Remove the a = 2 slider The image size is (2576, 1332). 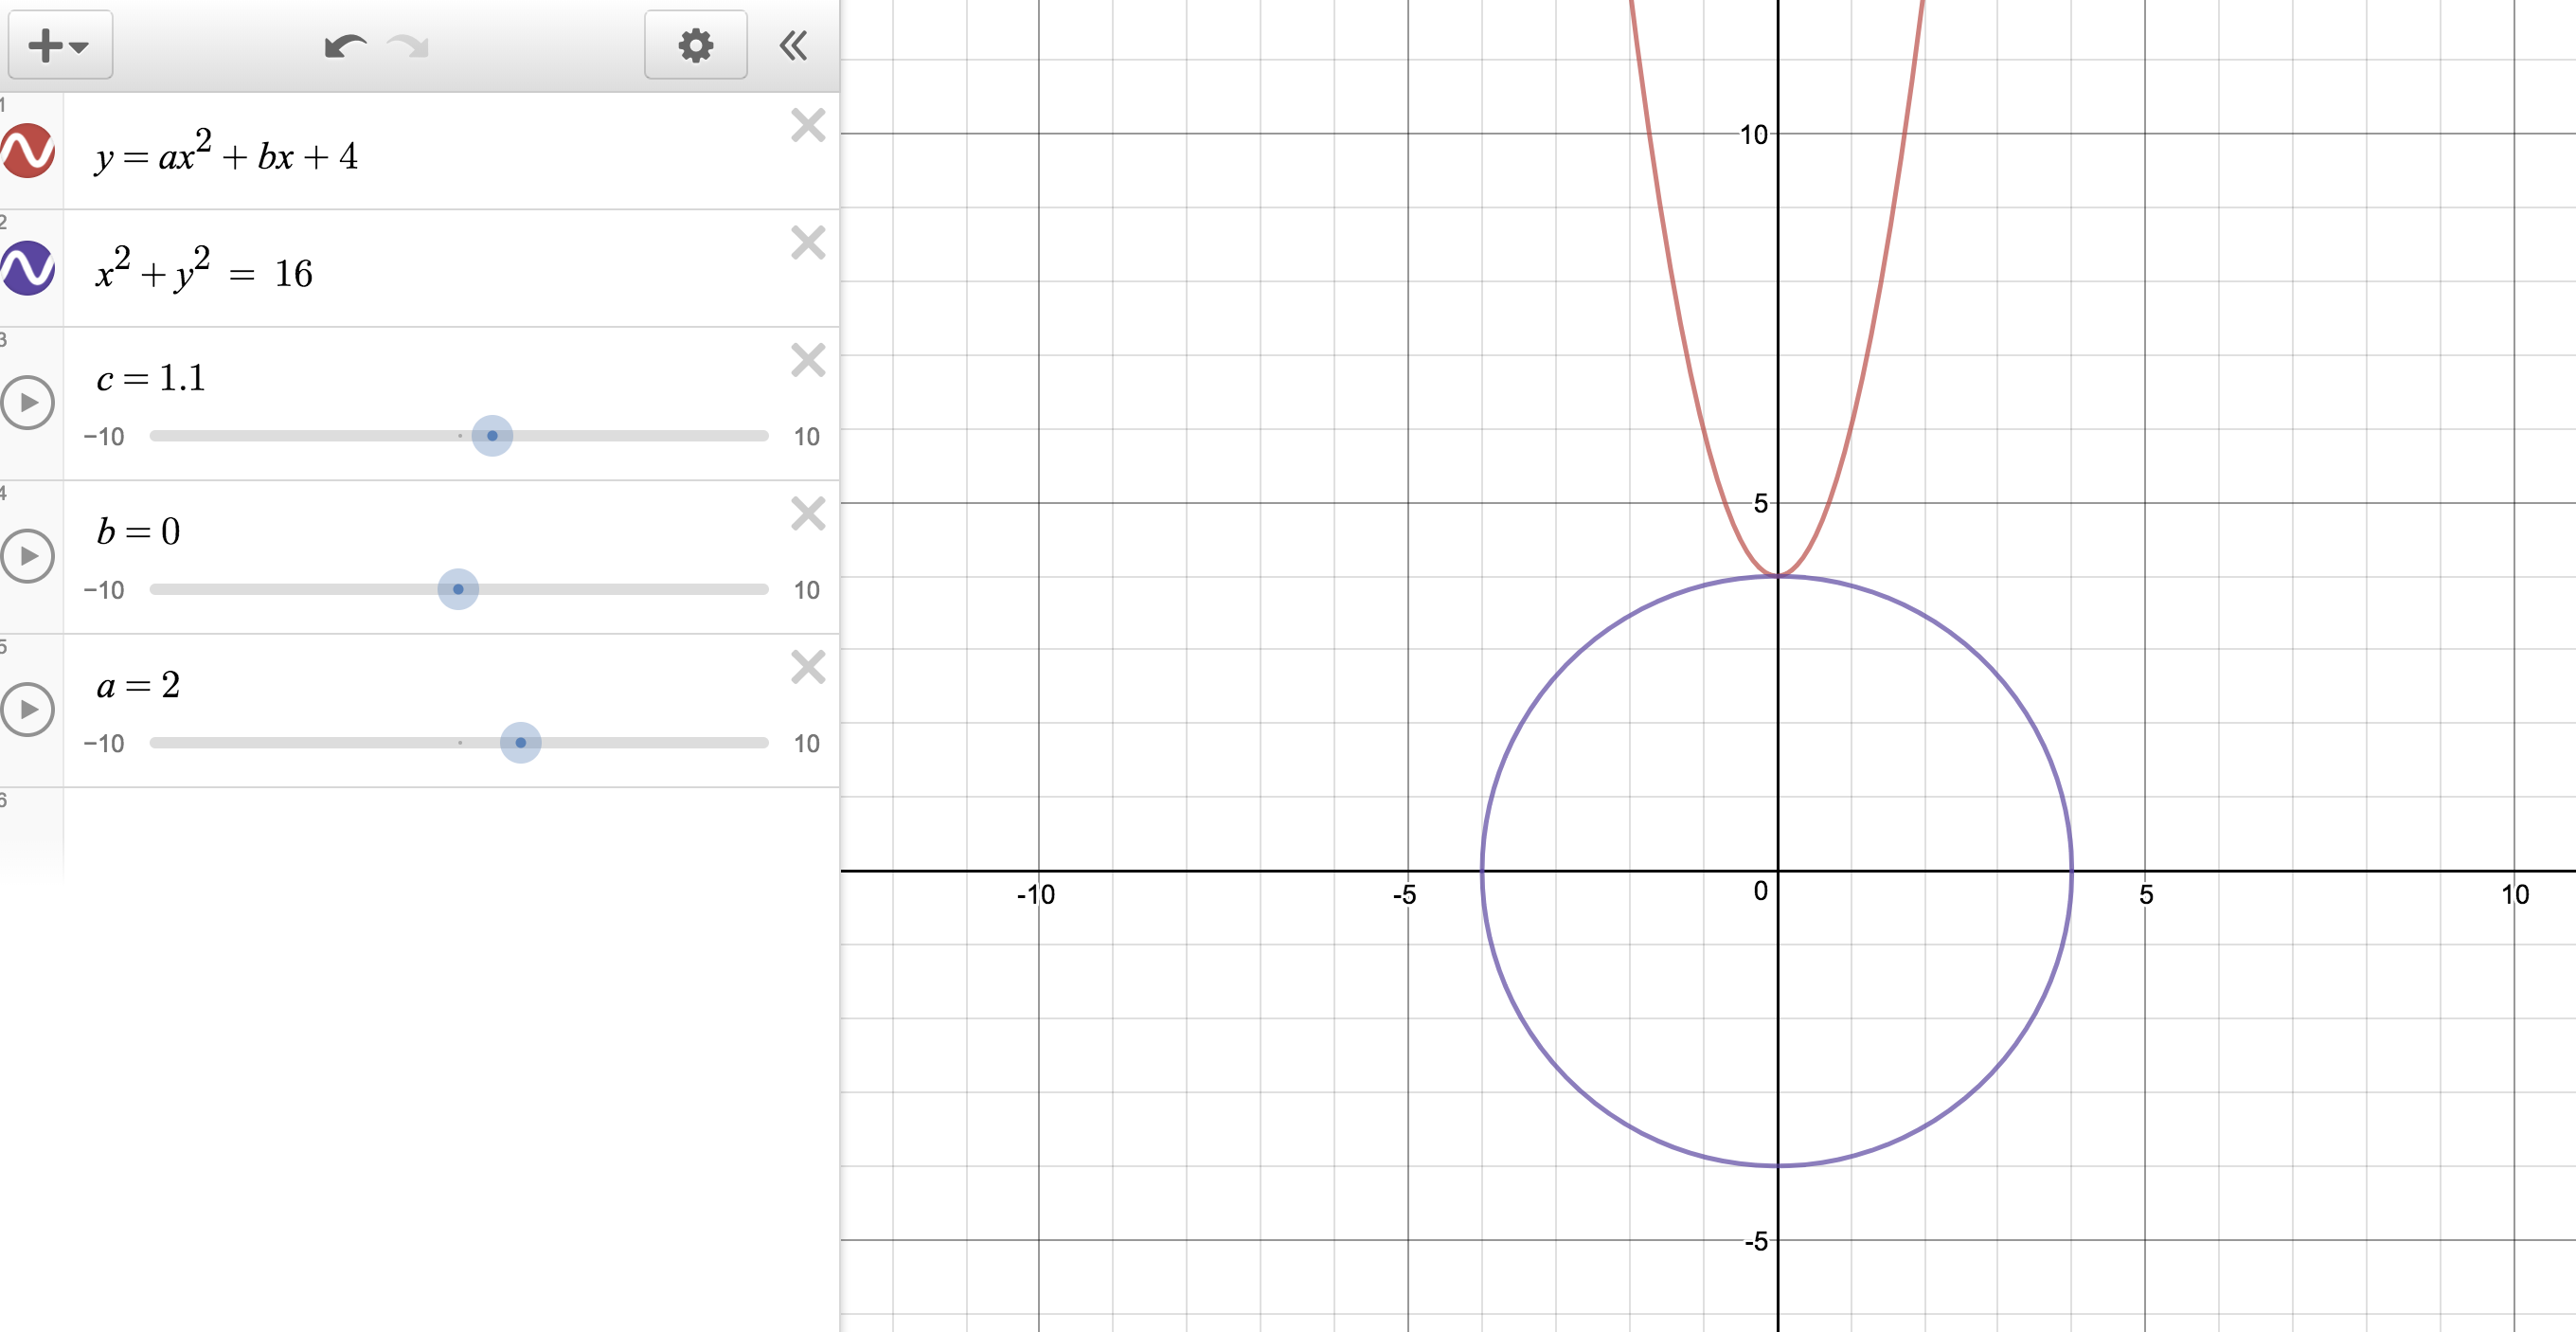pyautogui.click(x=807, y=667)
